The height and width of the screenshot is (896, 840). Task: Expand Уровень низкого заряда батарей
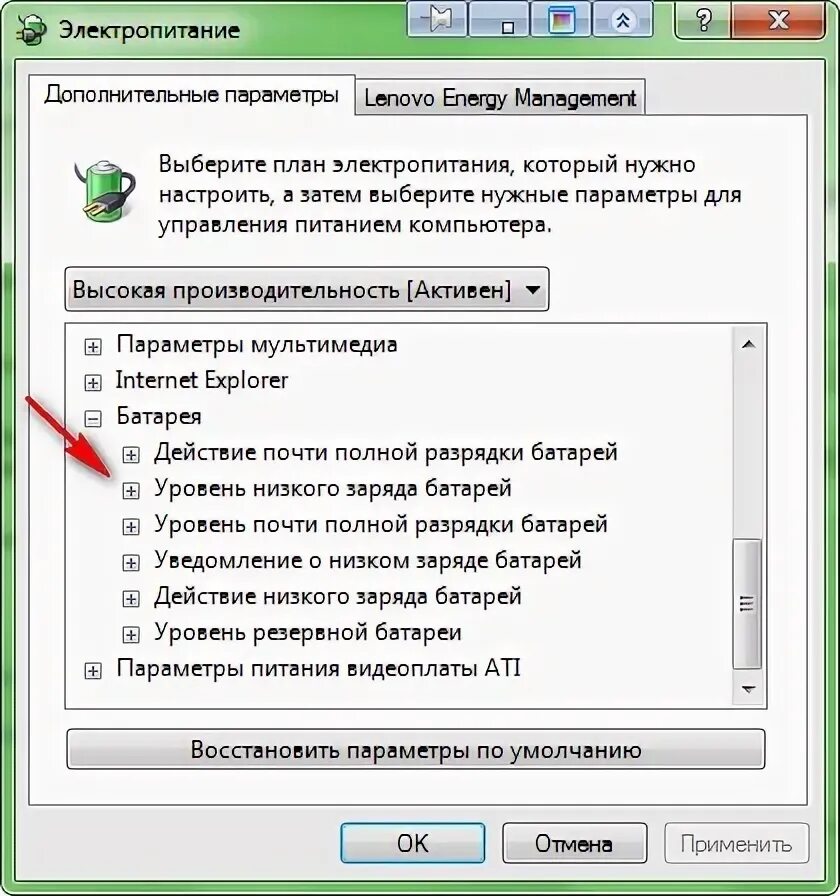131,490
